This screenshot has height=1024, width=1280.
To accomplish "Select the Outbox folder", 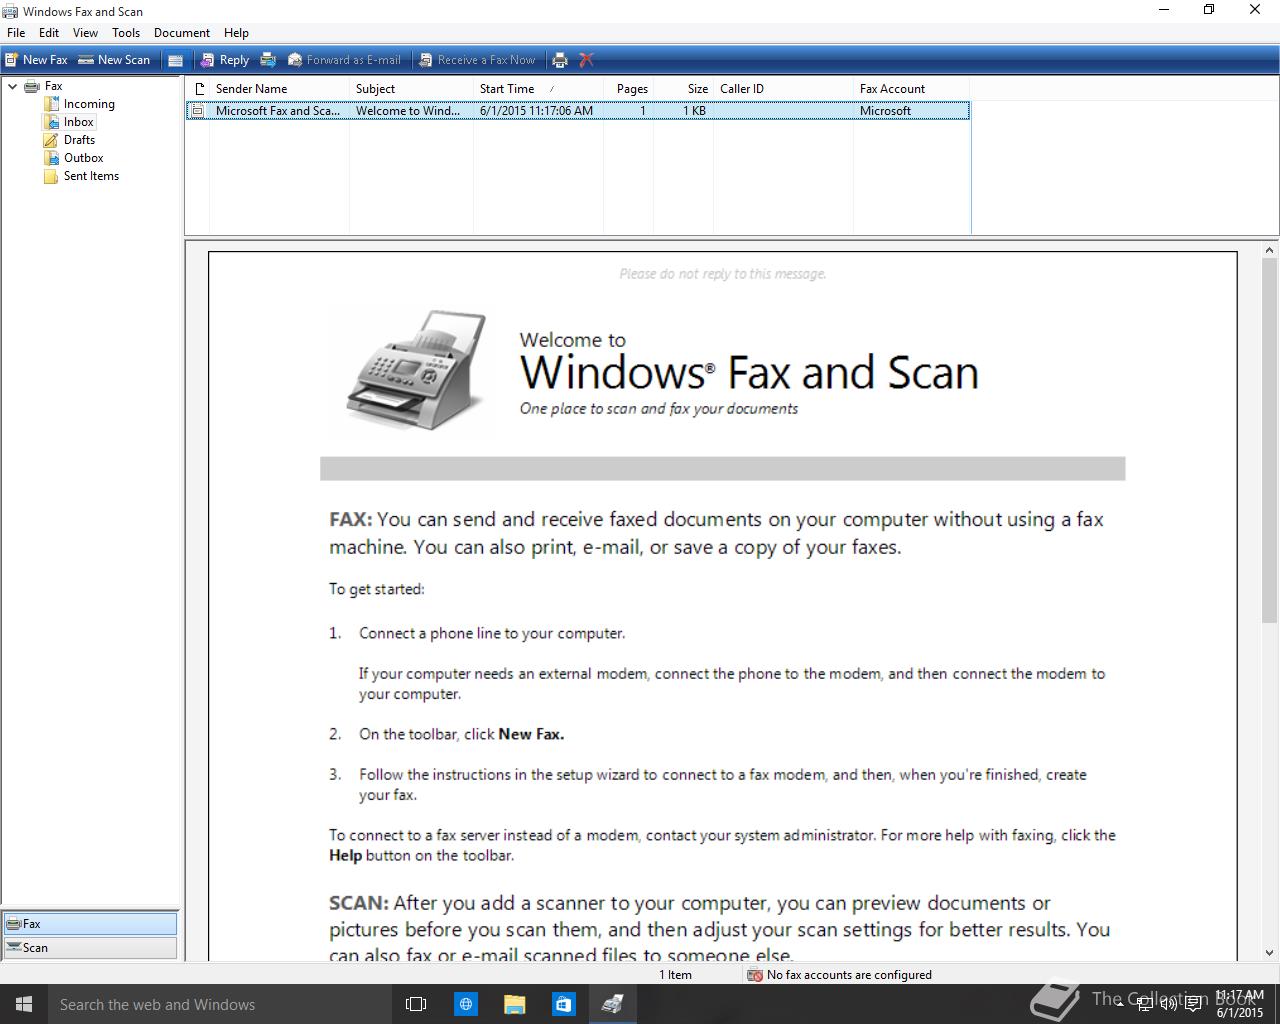I will tap(83, 158).
